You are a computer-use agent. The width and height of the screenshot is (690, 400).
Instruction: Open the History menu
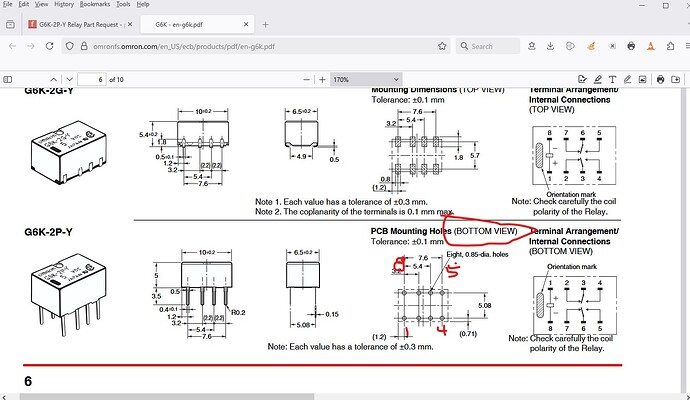point(64,4)
